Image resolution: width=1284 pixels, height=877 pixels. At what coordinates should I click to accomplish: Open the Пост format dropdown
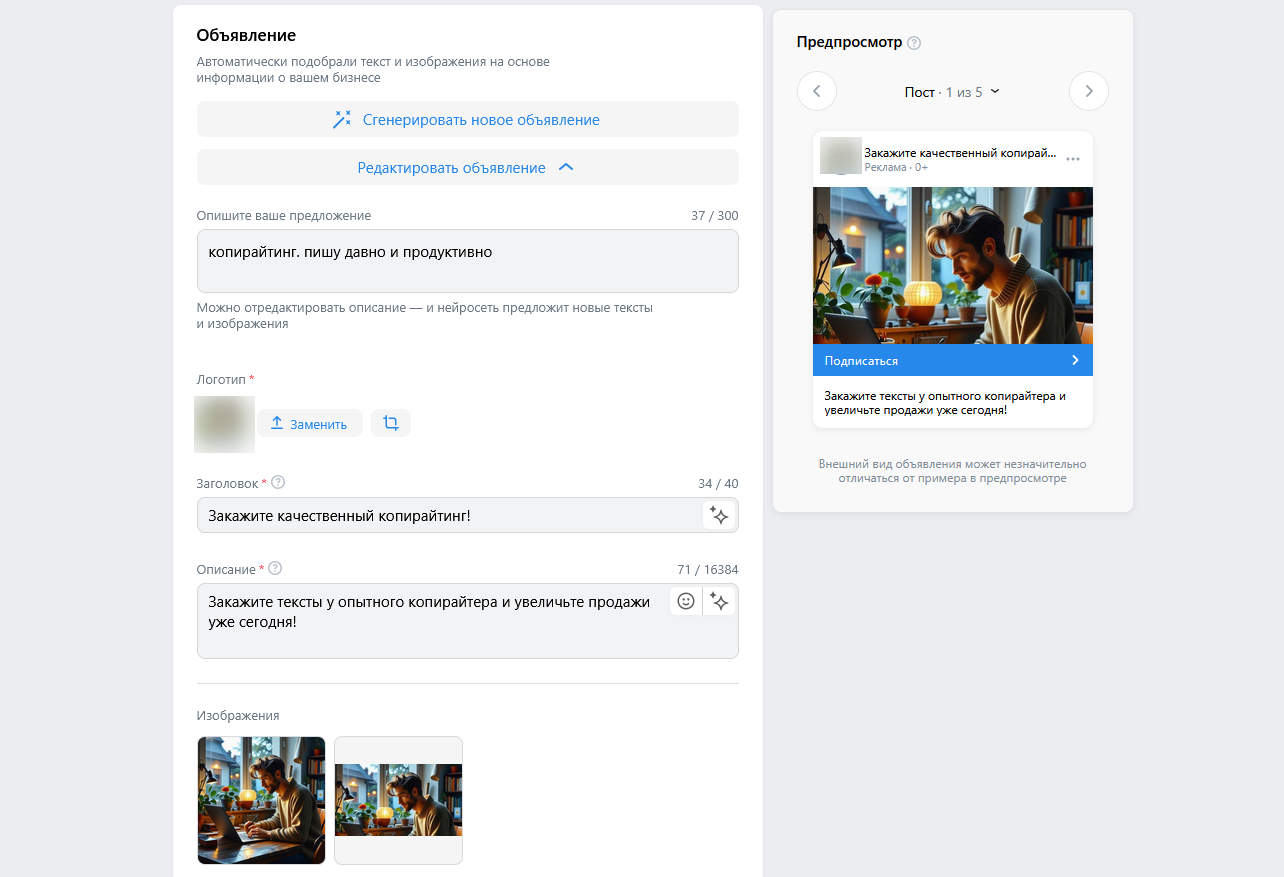pyautogui.click(x=952, y=92)
